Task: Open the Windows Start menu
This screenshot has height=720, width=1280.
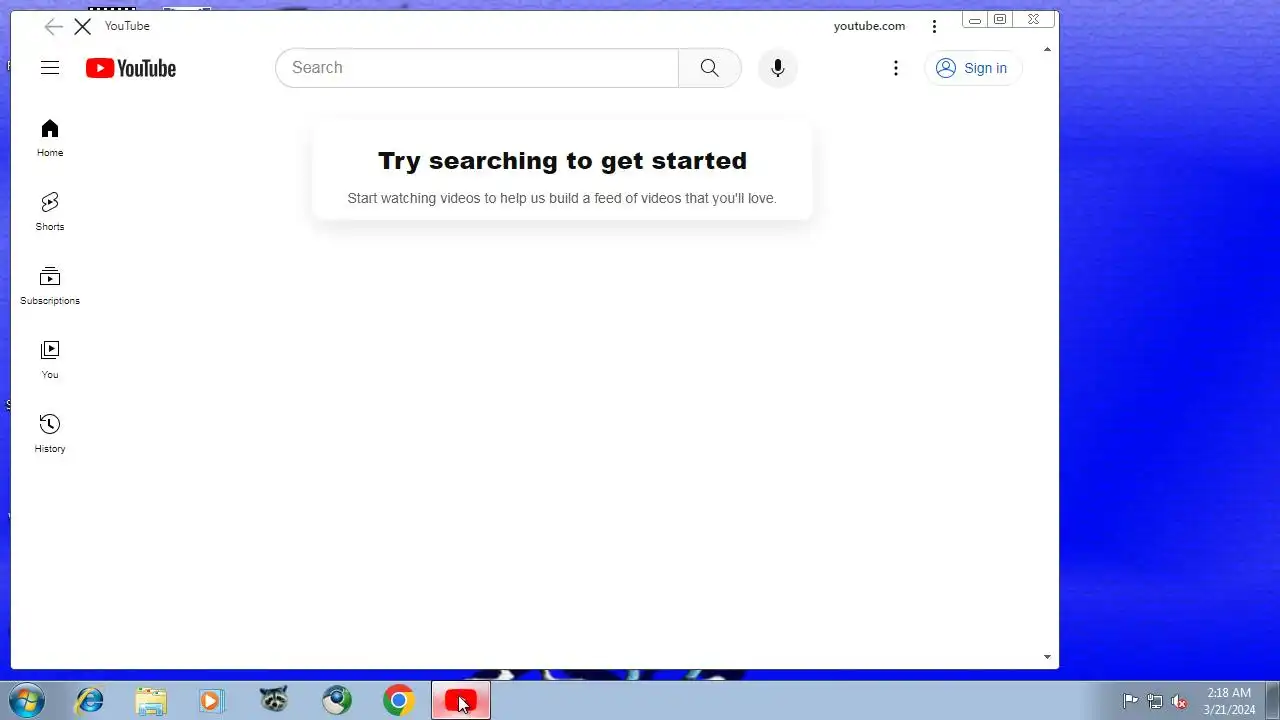Action: tap(27, 701)
